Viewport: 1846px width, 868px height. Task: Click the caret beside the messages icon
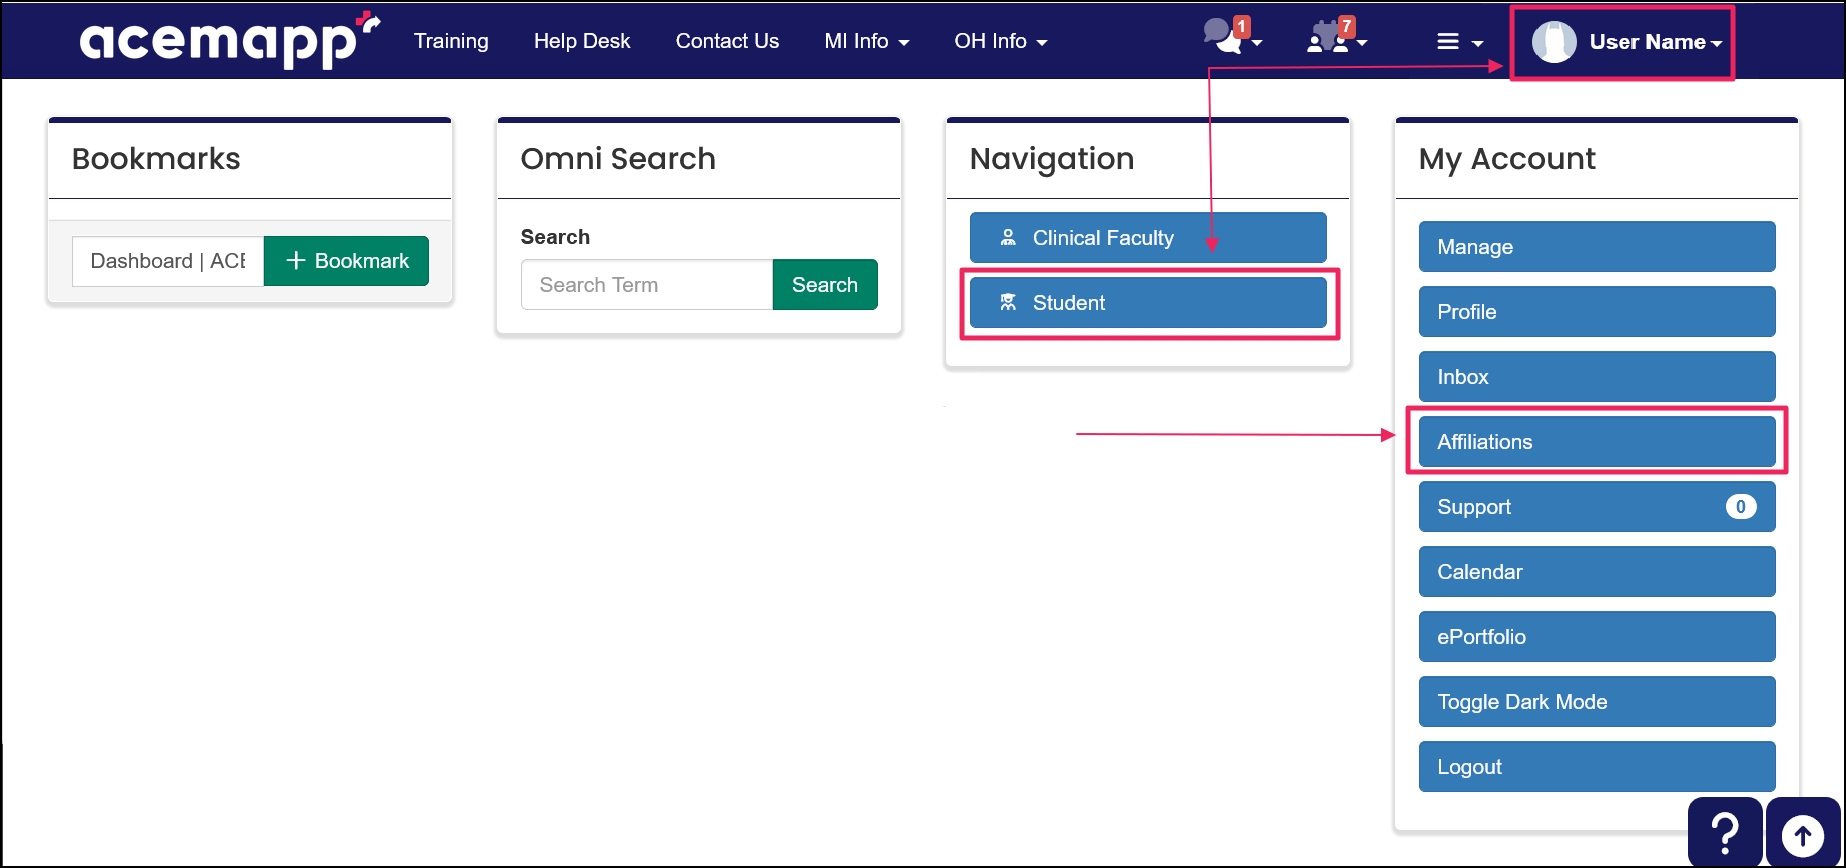pyautogui.click(x=1257, y=43)
